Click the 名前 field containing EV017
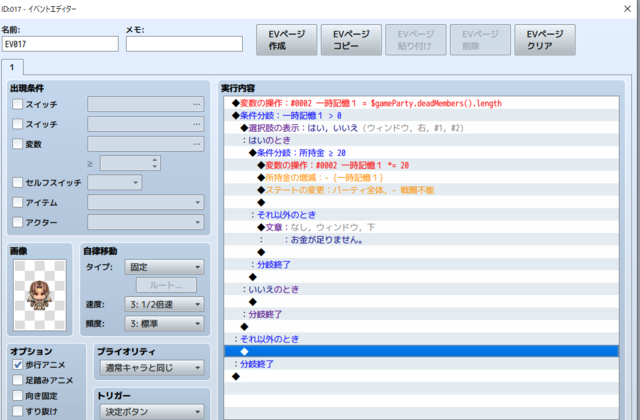The height and width of the screenshot is (420, 640). 60,44
